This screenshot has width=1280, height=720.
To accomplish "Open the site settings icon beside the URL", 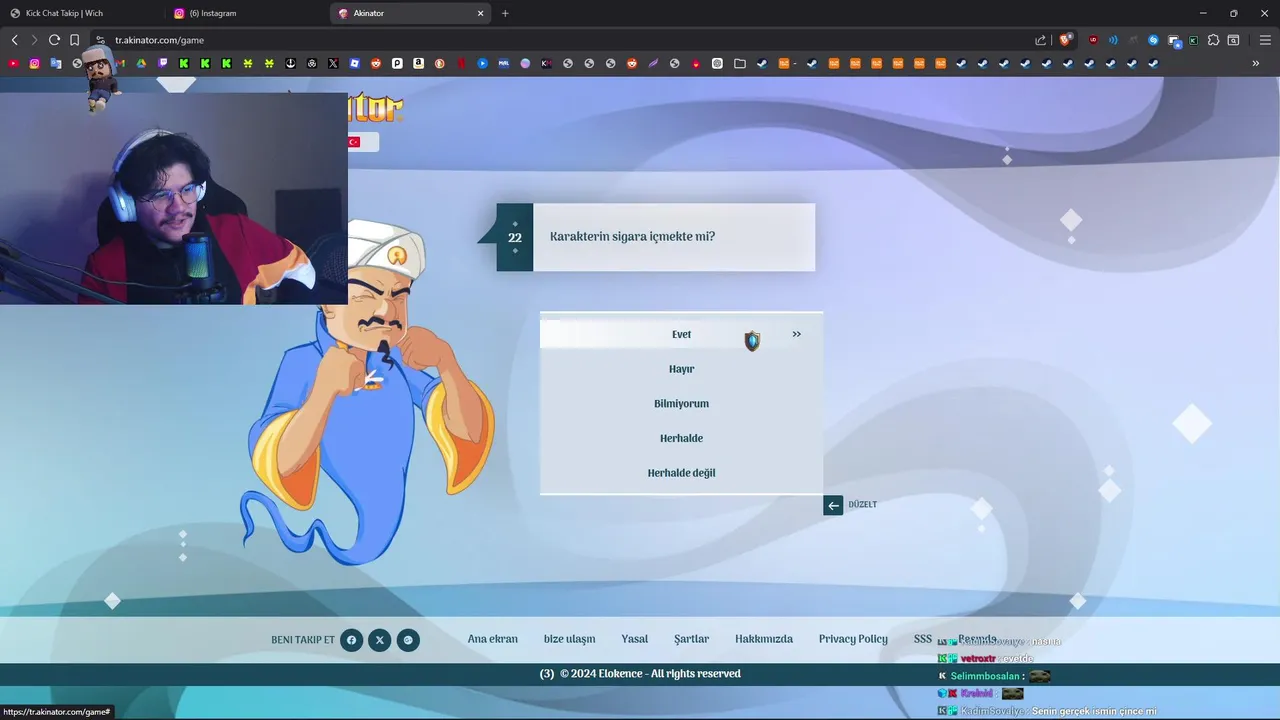I will [x=100, y=40].
